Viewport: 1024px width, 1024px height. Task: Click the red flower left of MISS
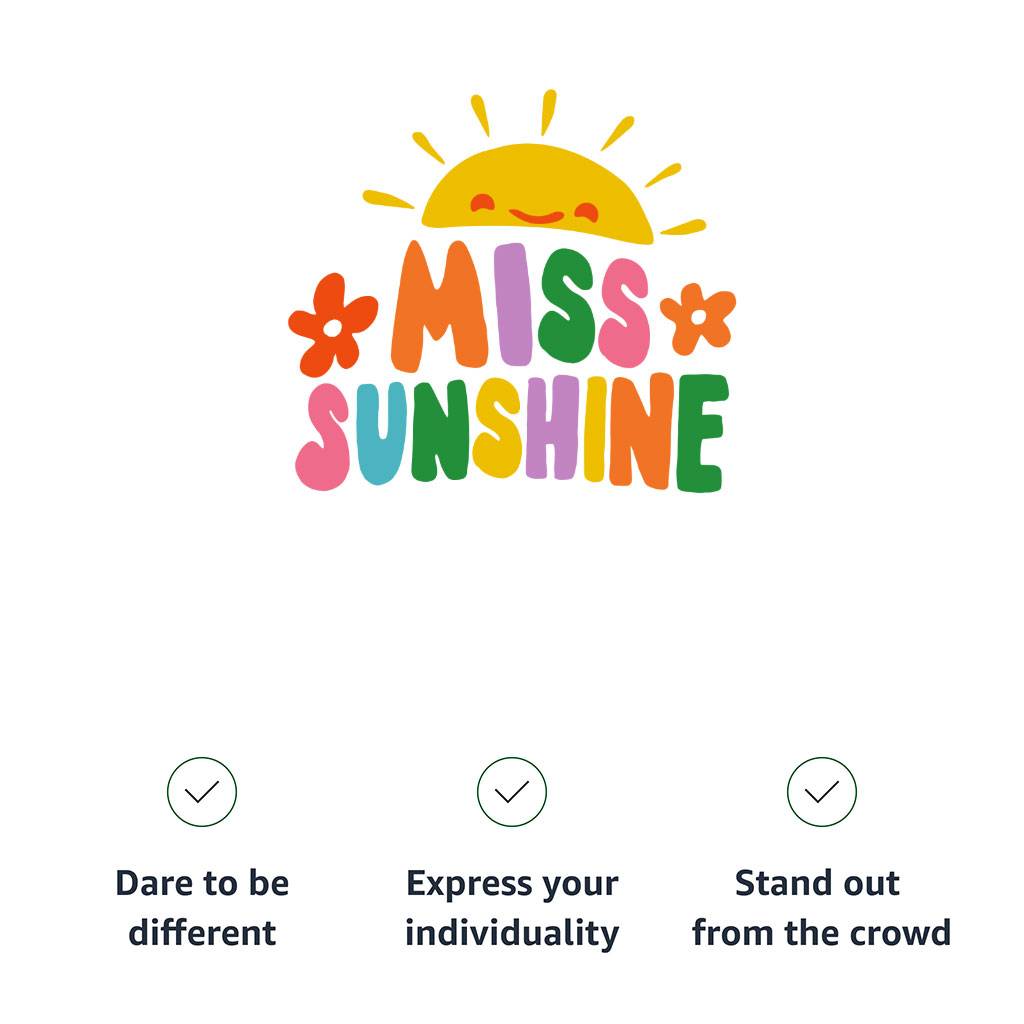(333, 325)
